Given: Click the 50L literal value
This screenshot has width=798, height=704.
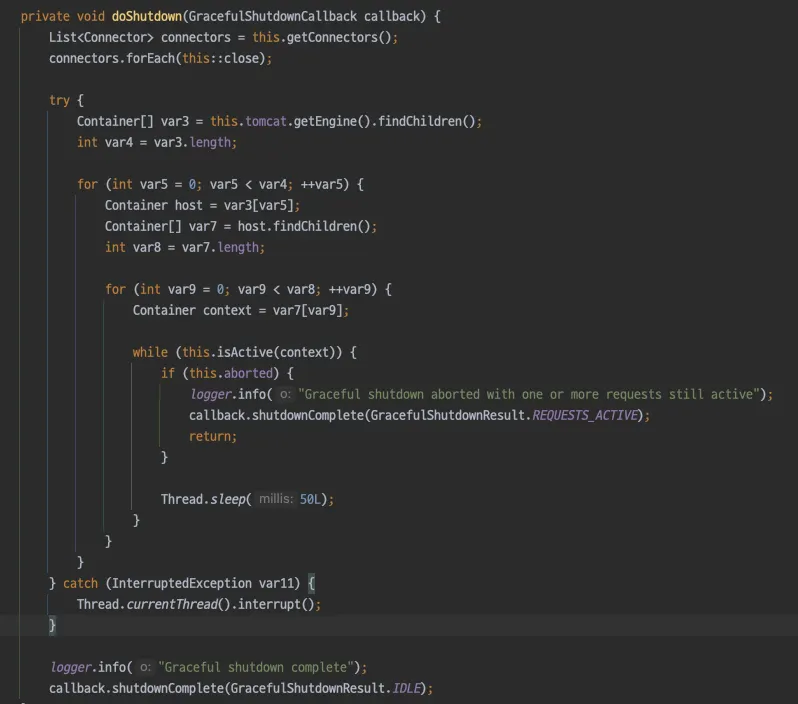Looking at the screenshot, I should point(310,499).
